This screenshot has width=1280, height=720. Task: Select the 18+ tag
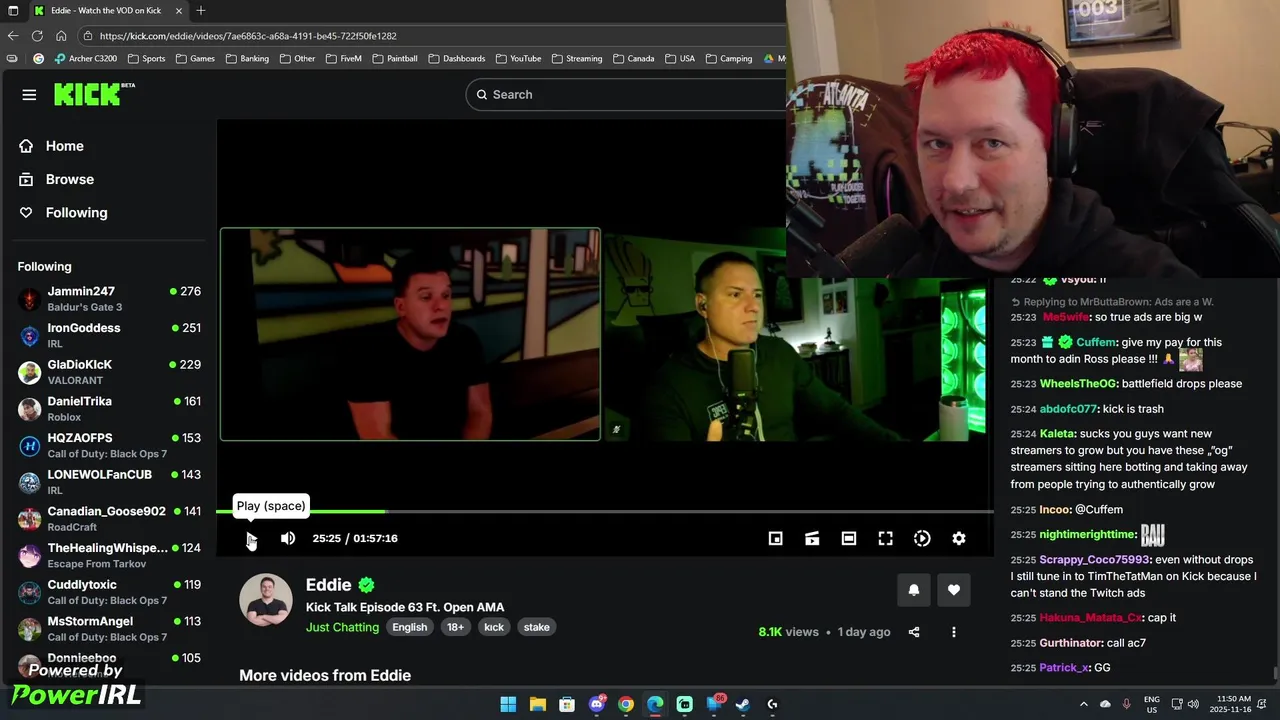tap(455, 627)
